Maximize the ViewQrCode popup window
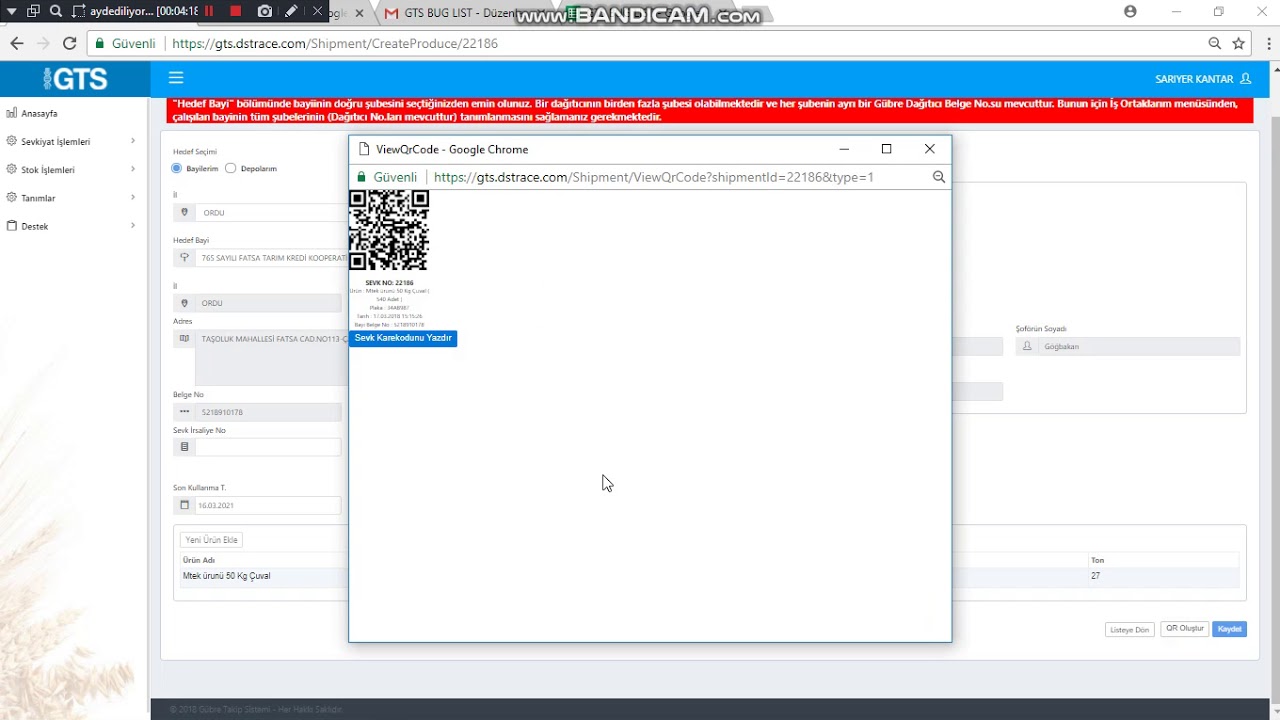Viewport: 1280px width, 720px height. 886,149
